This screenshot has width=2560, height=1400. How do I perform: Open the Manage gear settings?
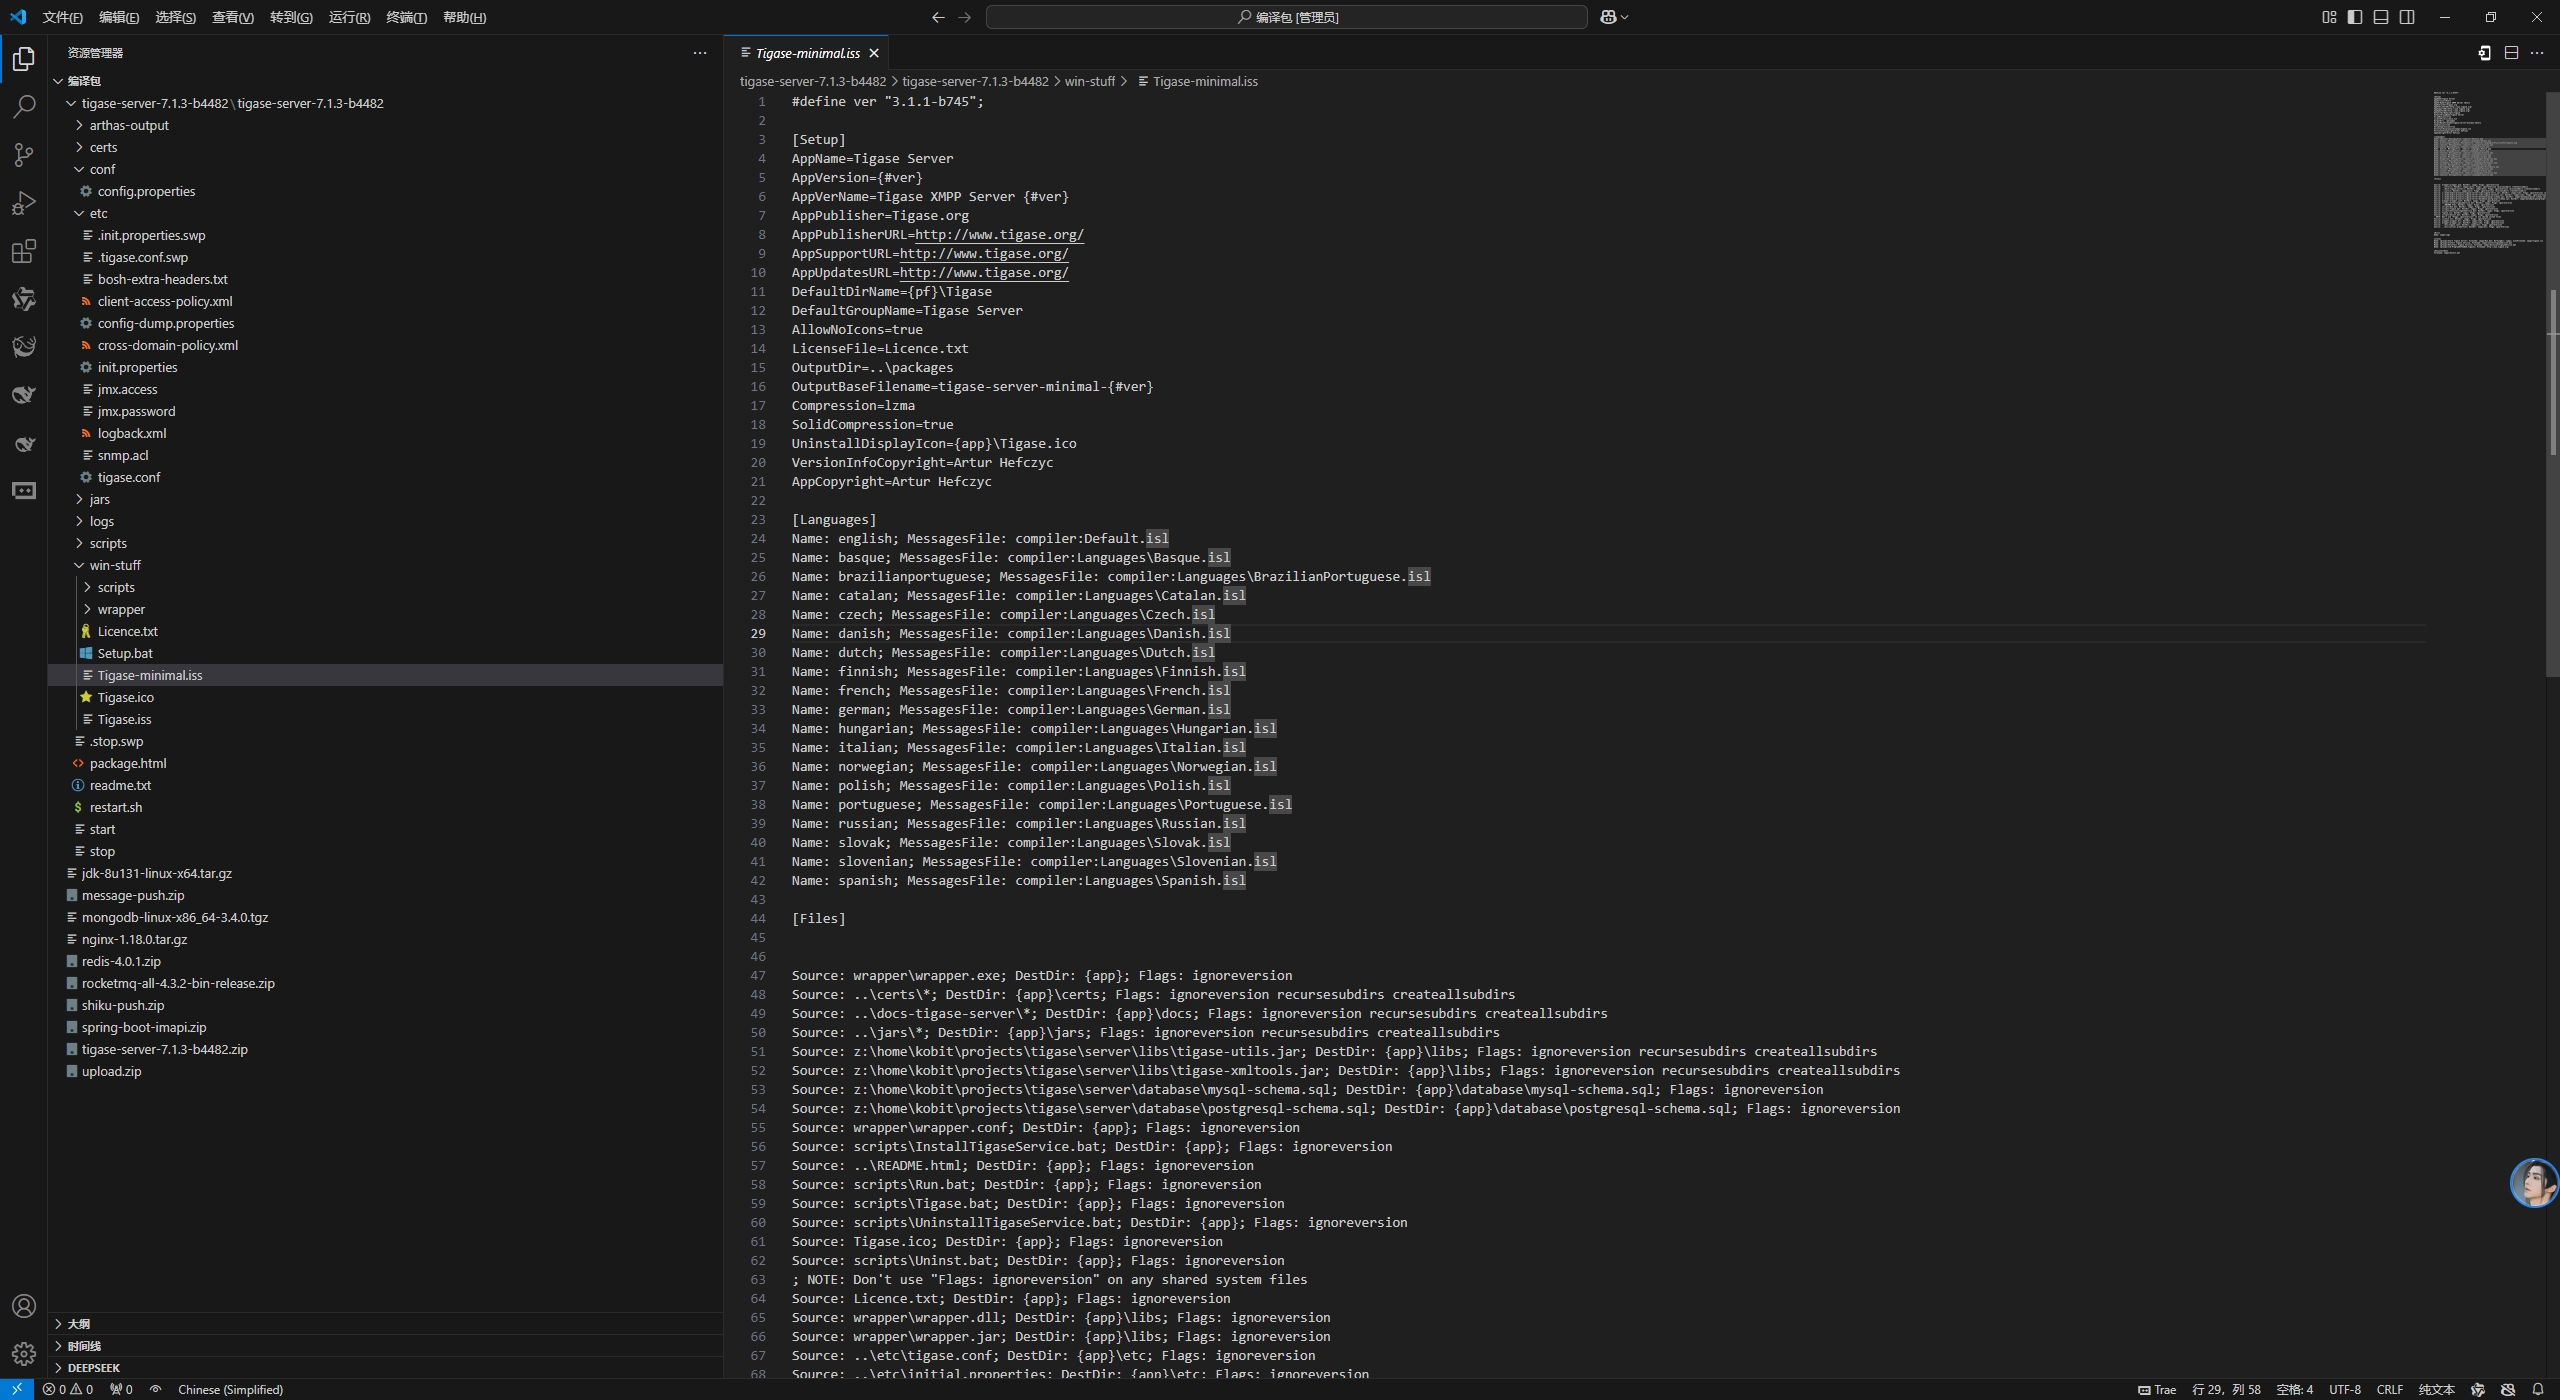tap(24, 1354)
